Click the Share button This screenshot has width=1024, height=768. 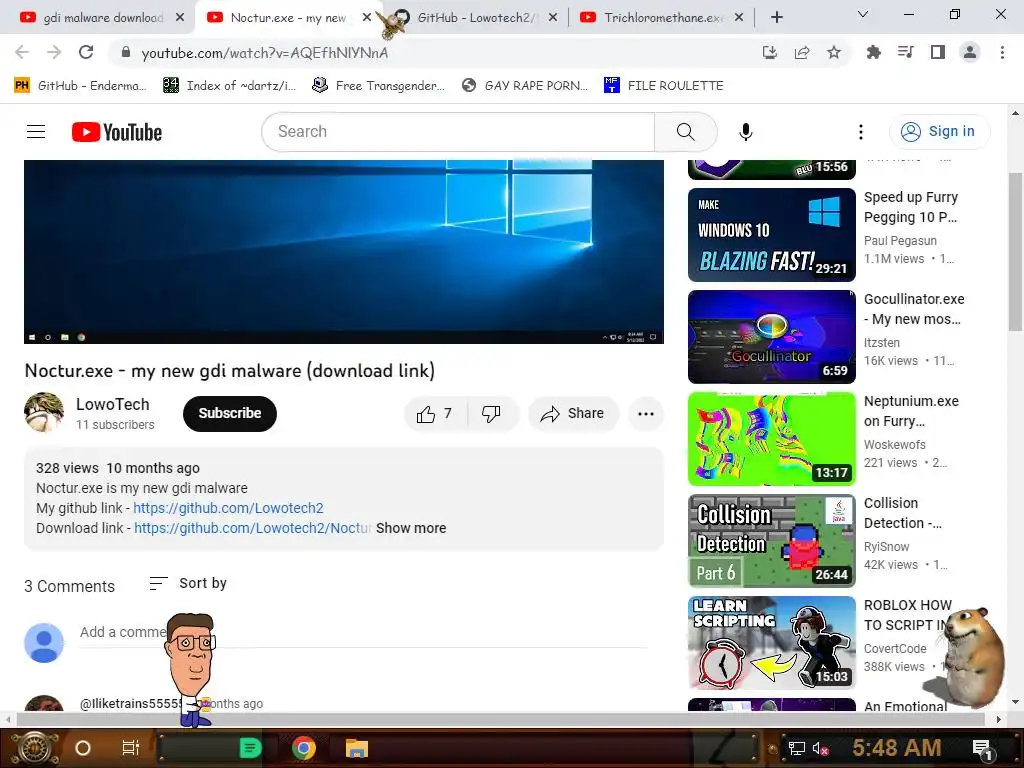click(573, 413)
